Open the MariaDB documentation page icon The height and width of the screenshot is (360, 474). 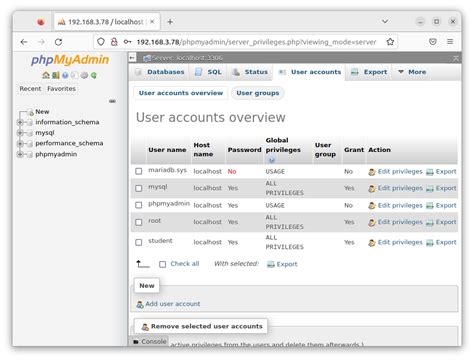pyautogui.click(x=75, y=75)
